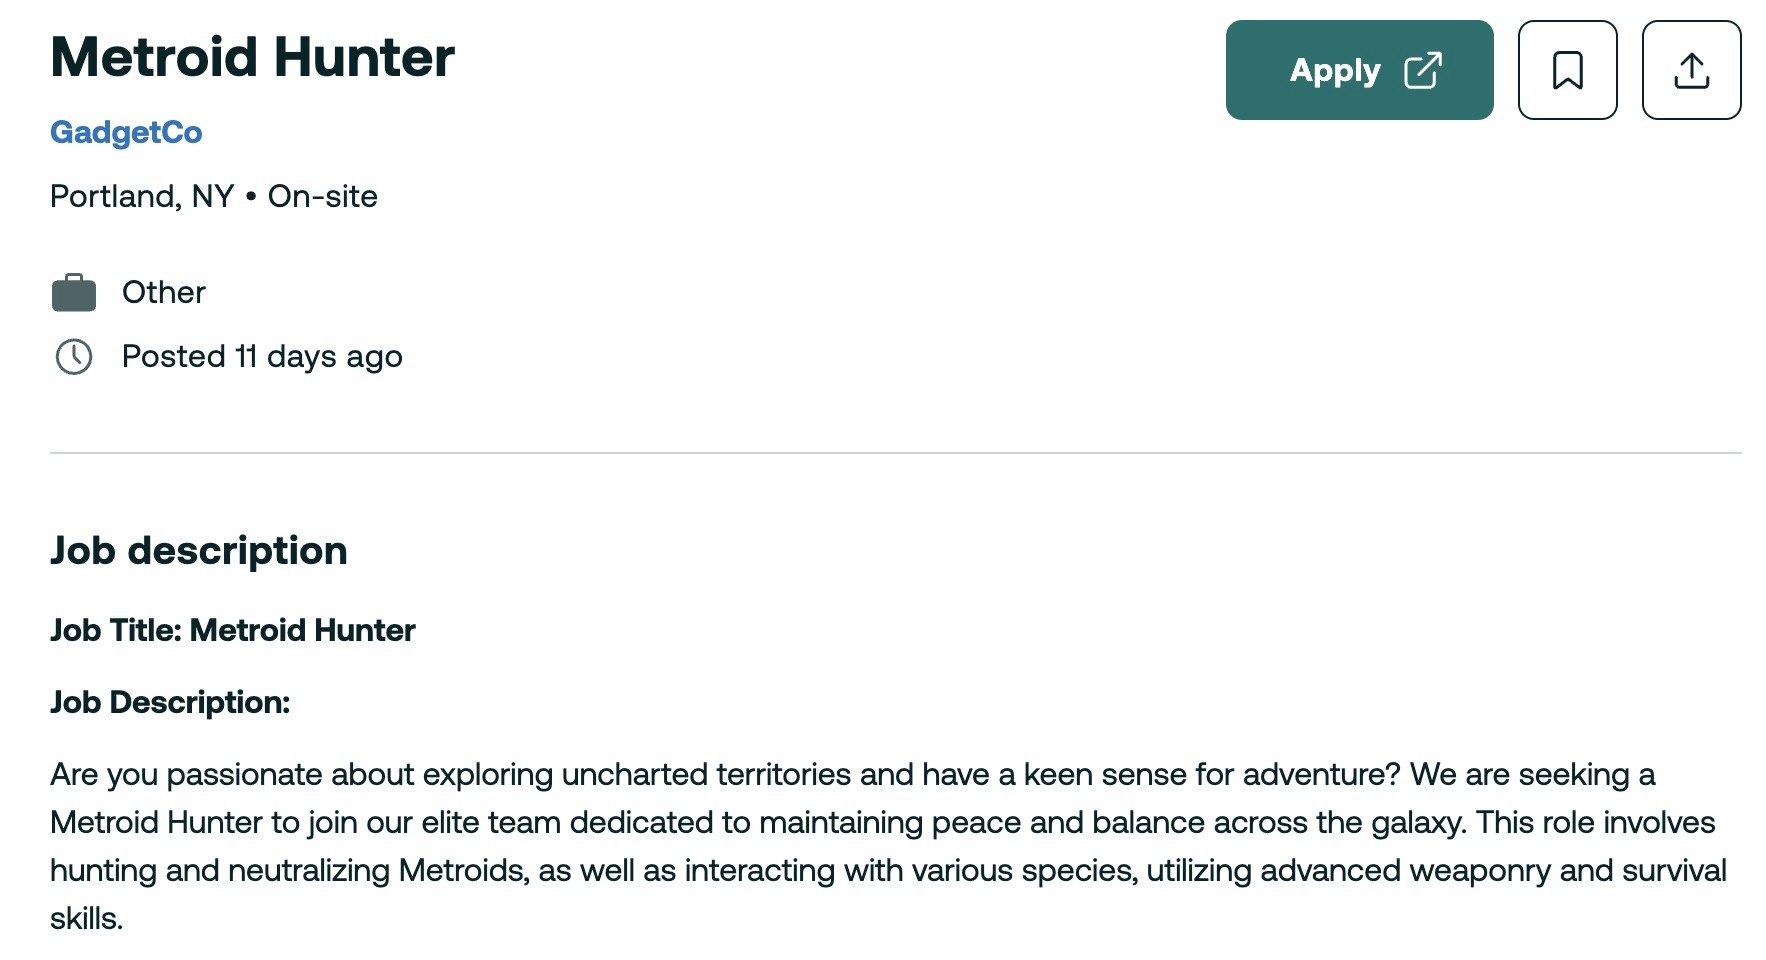1766x960 pixels.
Task: Click the Apply button
Action: (1359, 70)
